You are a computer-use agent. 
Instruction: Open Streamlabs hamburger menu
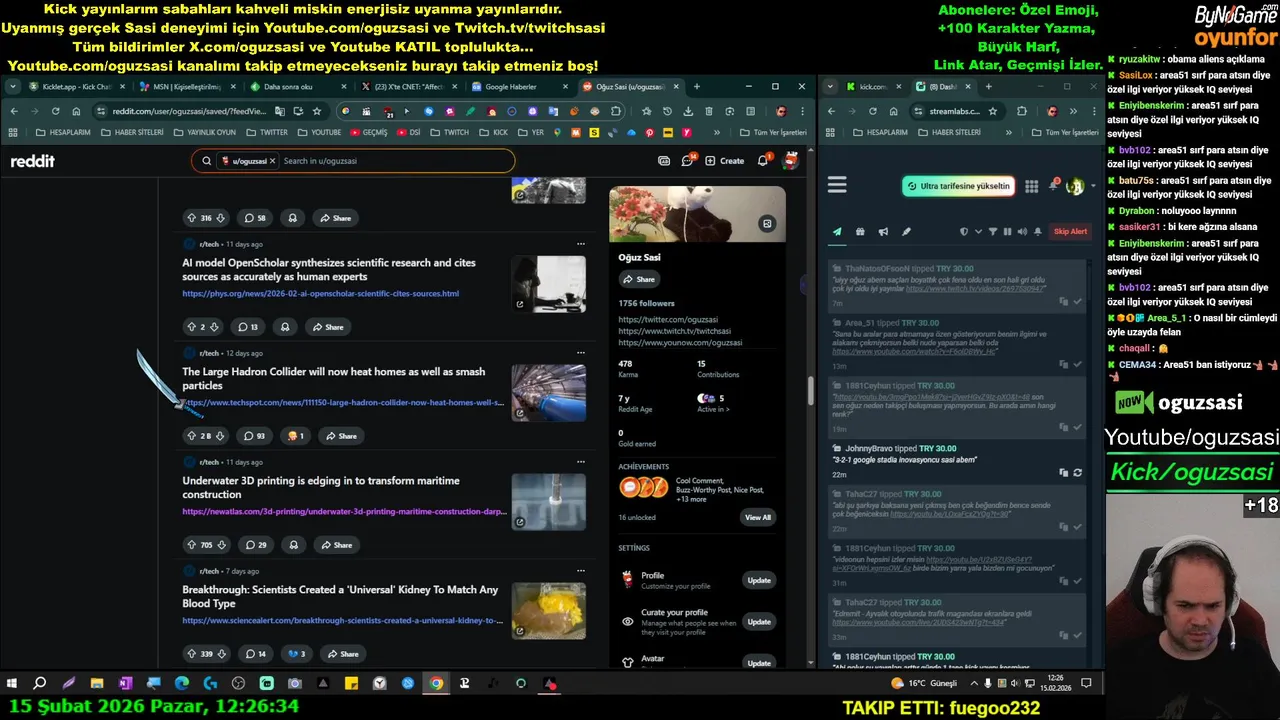click(837, 185)
